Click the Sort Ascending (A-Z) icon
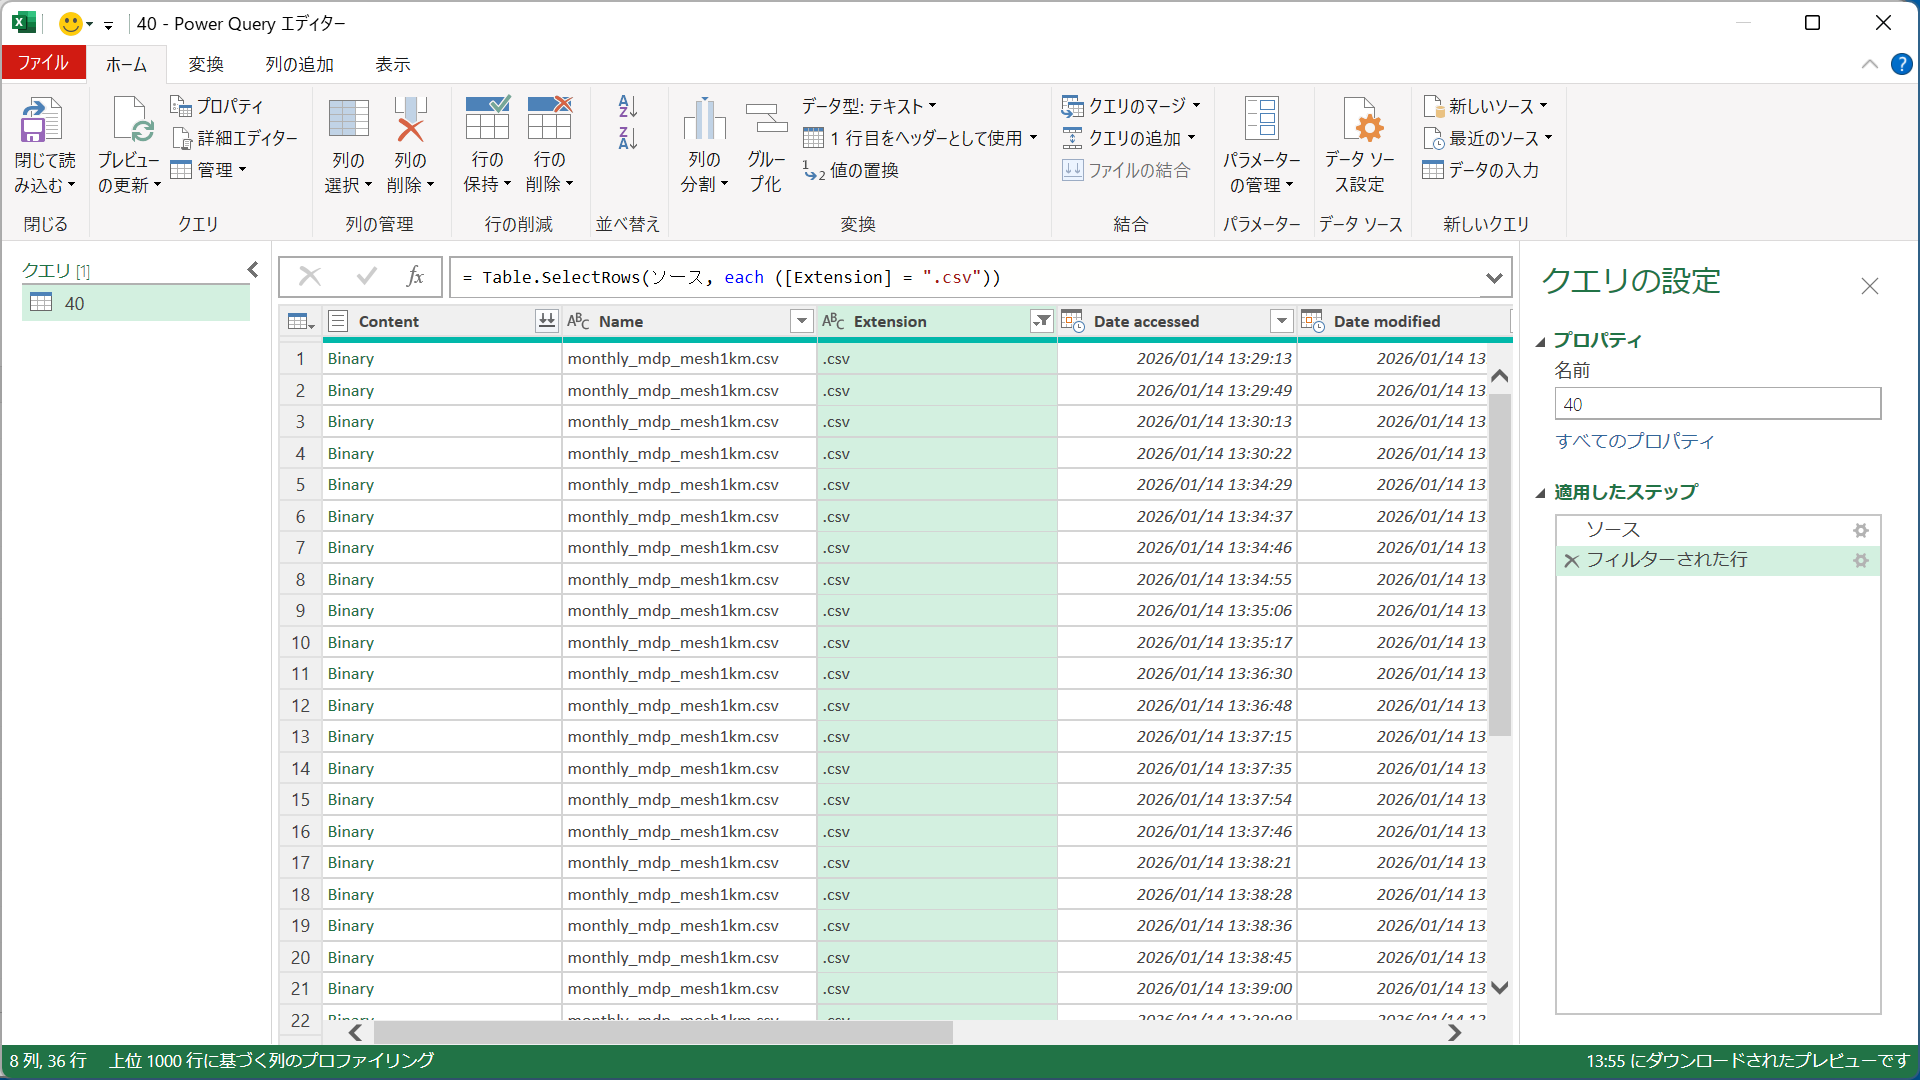This screenshot has height=1080, width=1920. [627, 106]
